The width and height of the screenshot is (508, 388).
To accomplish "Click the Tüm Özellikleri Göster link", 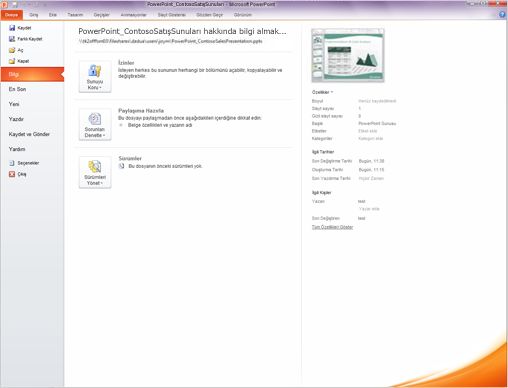I will 332,227.
